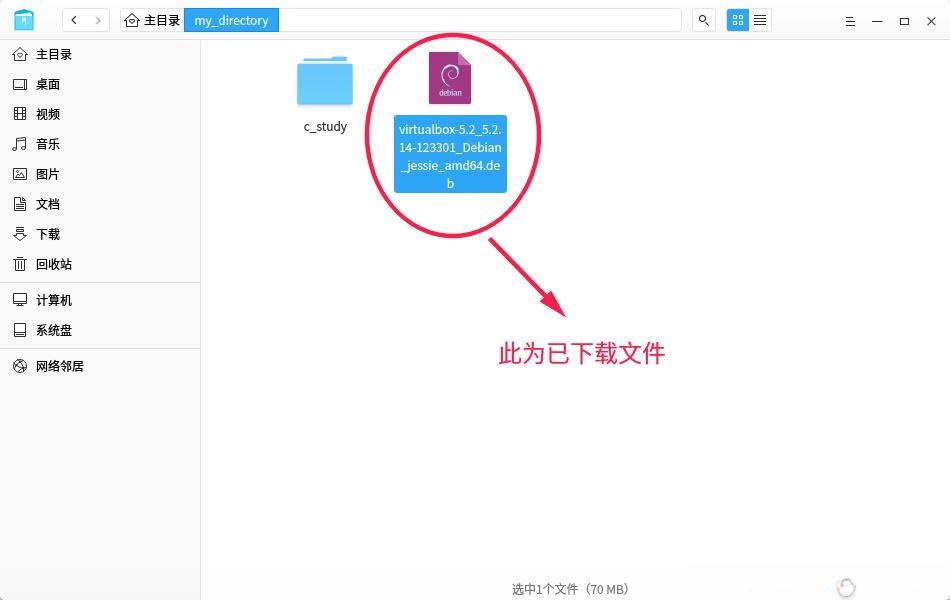Click the 主目录 breadcrumb text

(x=162, y=21)
